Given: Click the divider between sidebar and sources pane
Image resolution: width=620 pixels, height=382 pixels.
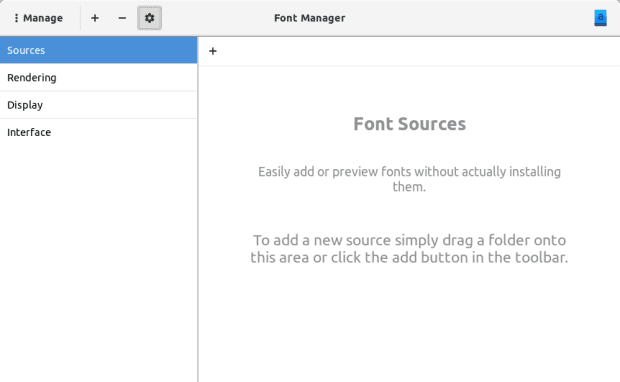Looking at the screenshot, I should 198,209.
